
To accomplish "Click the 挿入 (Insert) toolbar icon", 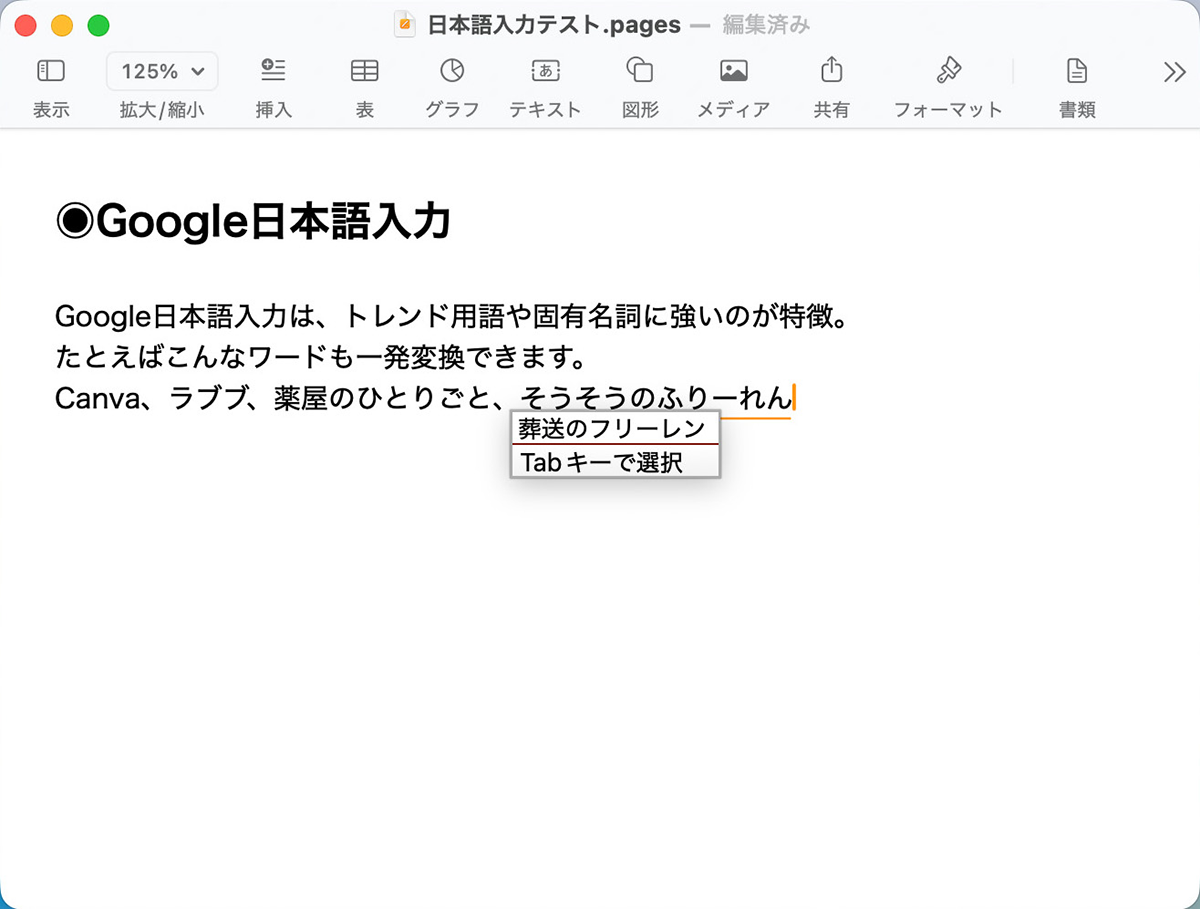I will tap(273, 71).
